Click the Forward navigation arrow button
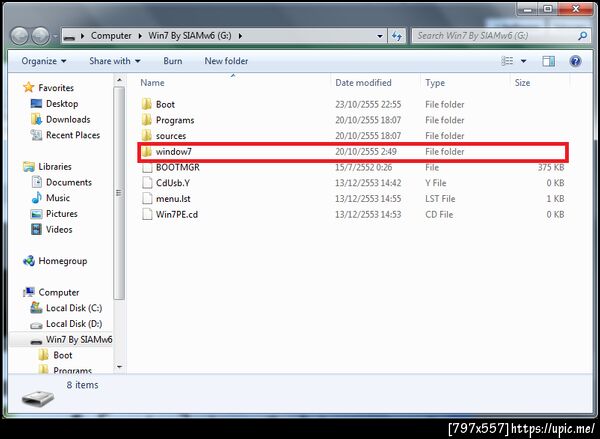 [x=40, y=36]
